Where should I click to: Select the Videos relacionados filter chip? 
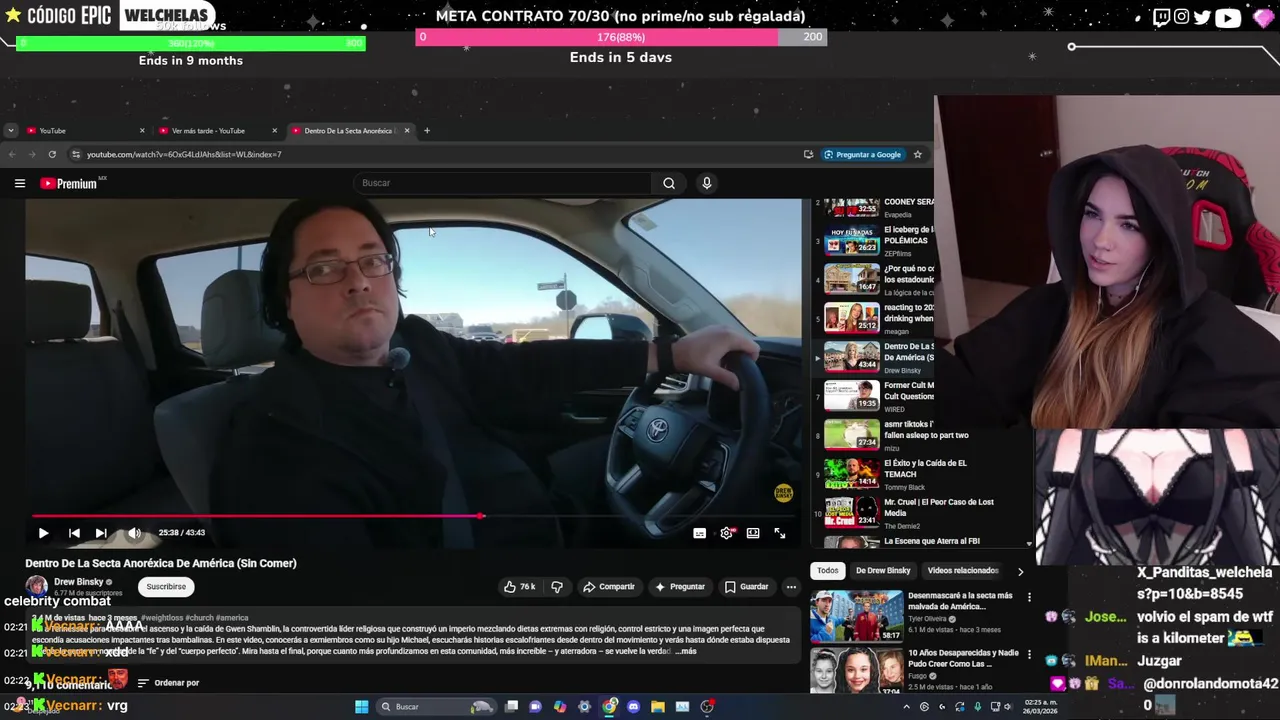pos(962,570)
